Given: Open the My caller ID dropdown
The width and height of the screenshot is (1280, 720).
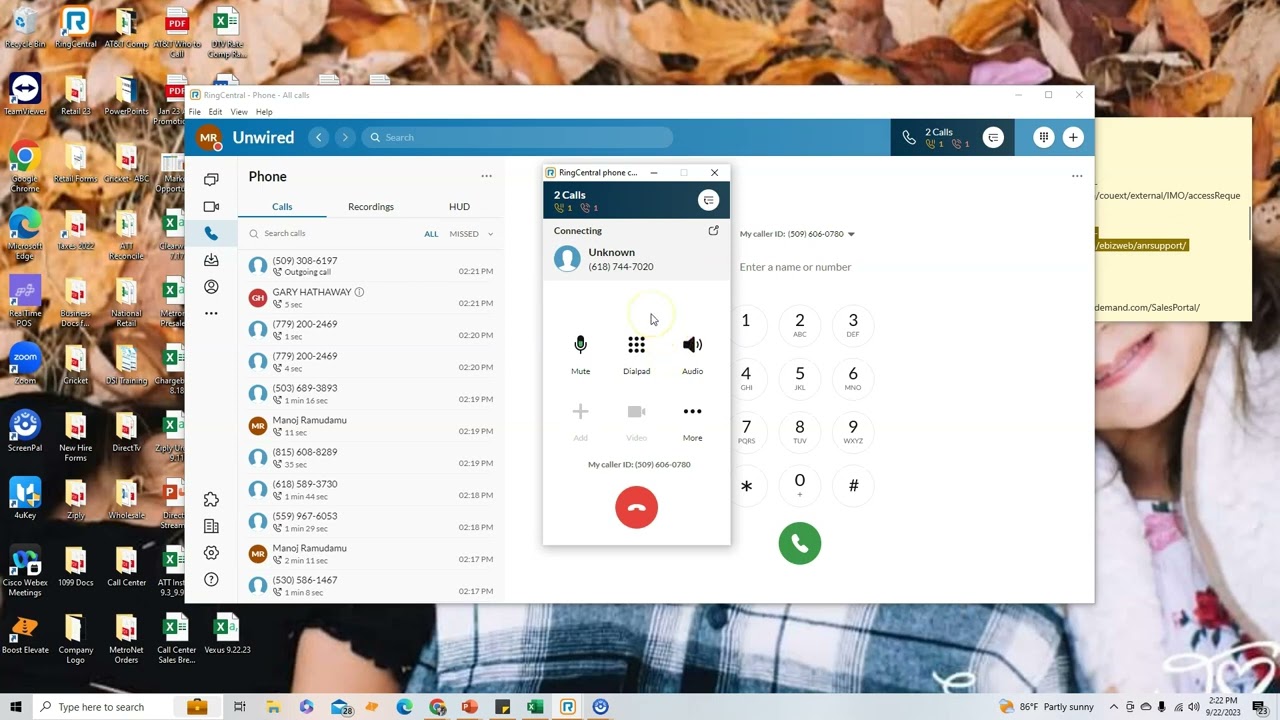Looking at the screenshot, I should 797,234.
